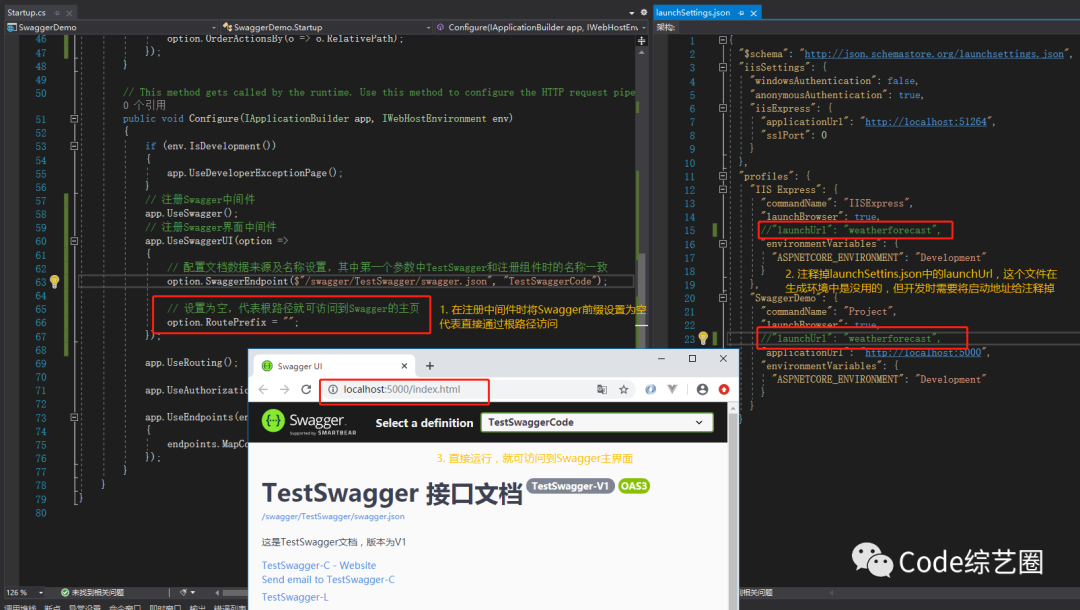Click the red browser update icon

[x=724, y=390]
